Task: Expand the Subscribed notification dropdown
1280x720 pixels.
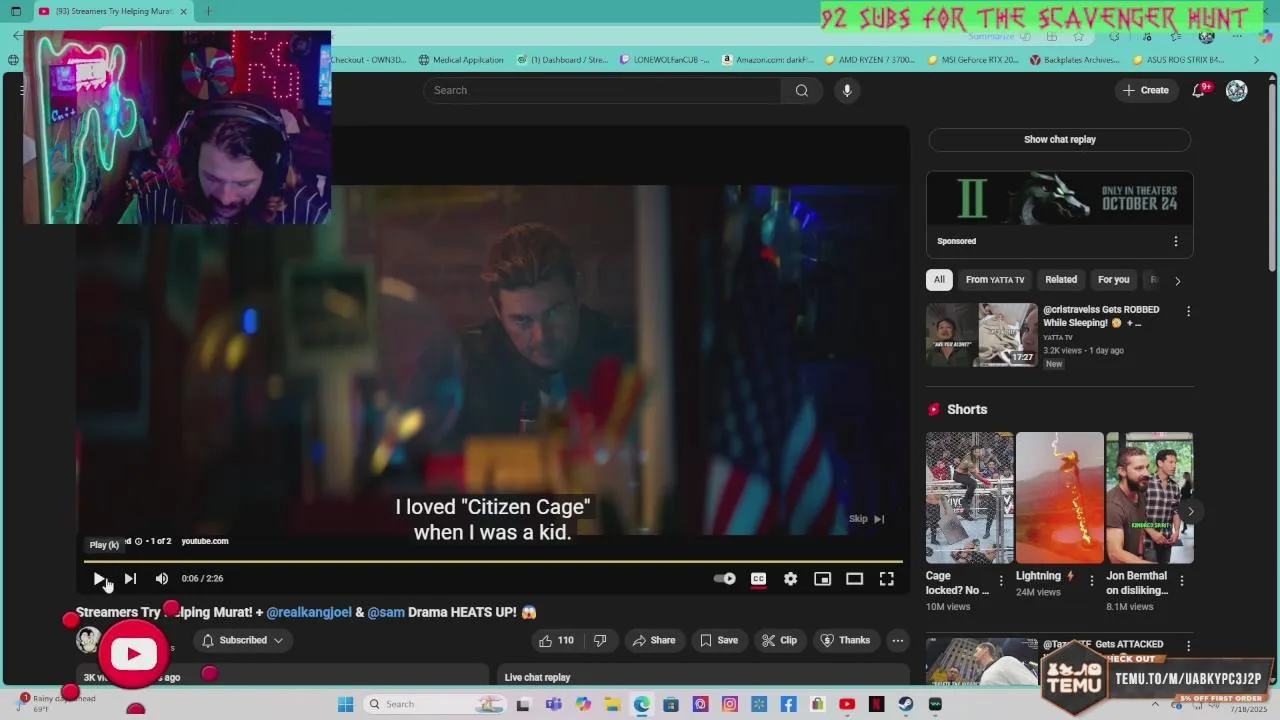Action: coord(243,640)
